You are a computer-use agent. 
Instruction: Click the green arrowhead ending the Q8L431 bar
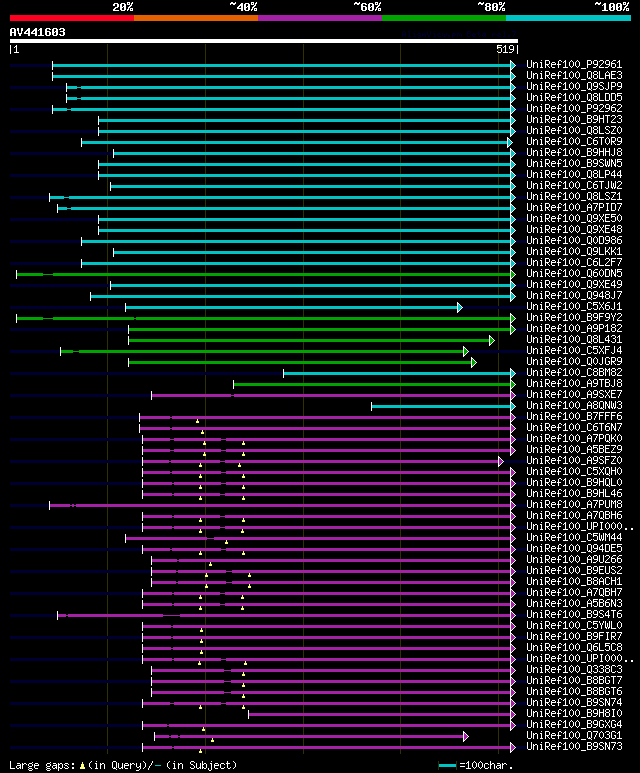pos(492,341)
